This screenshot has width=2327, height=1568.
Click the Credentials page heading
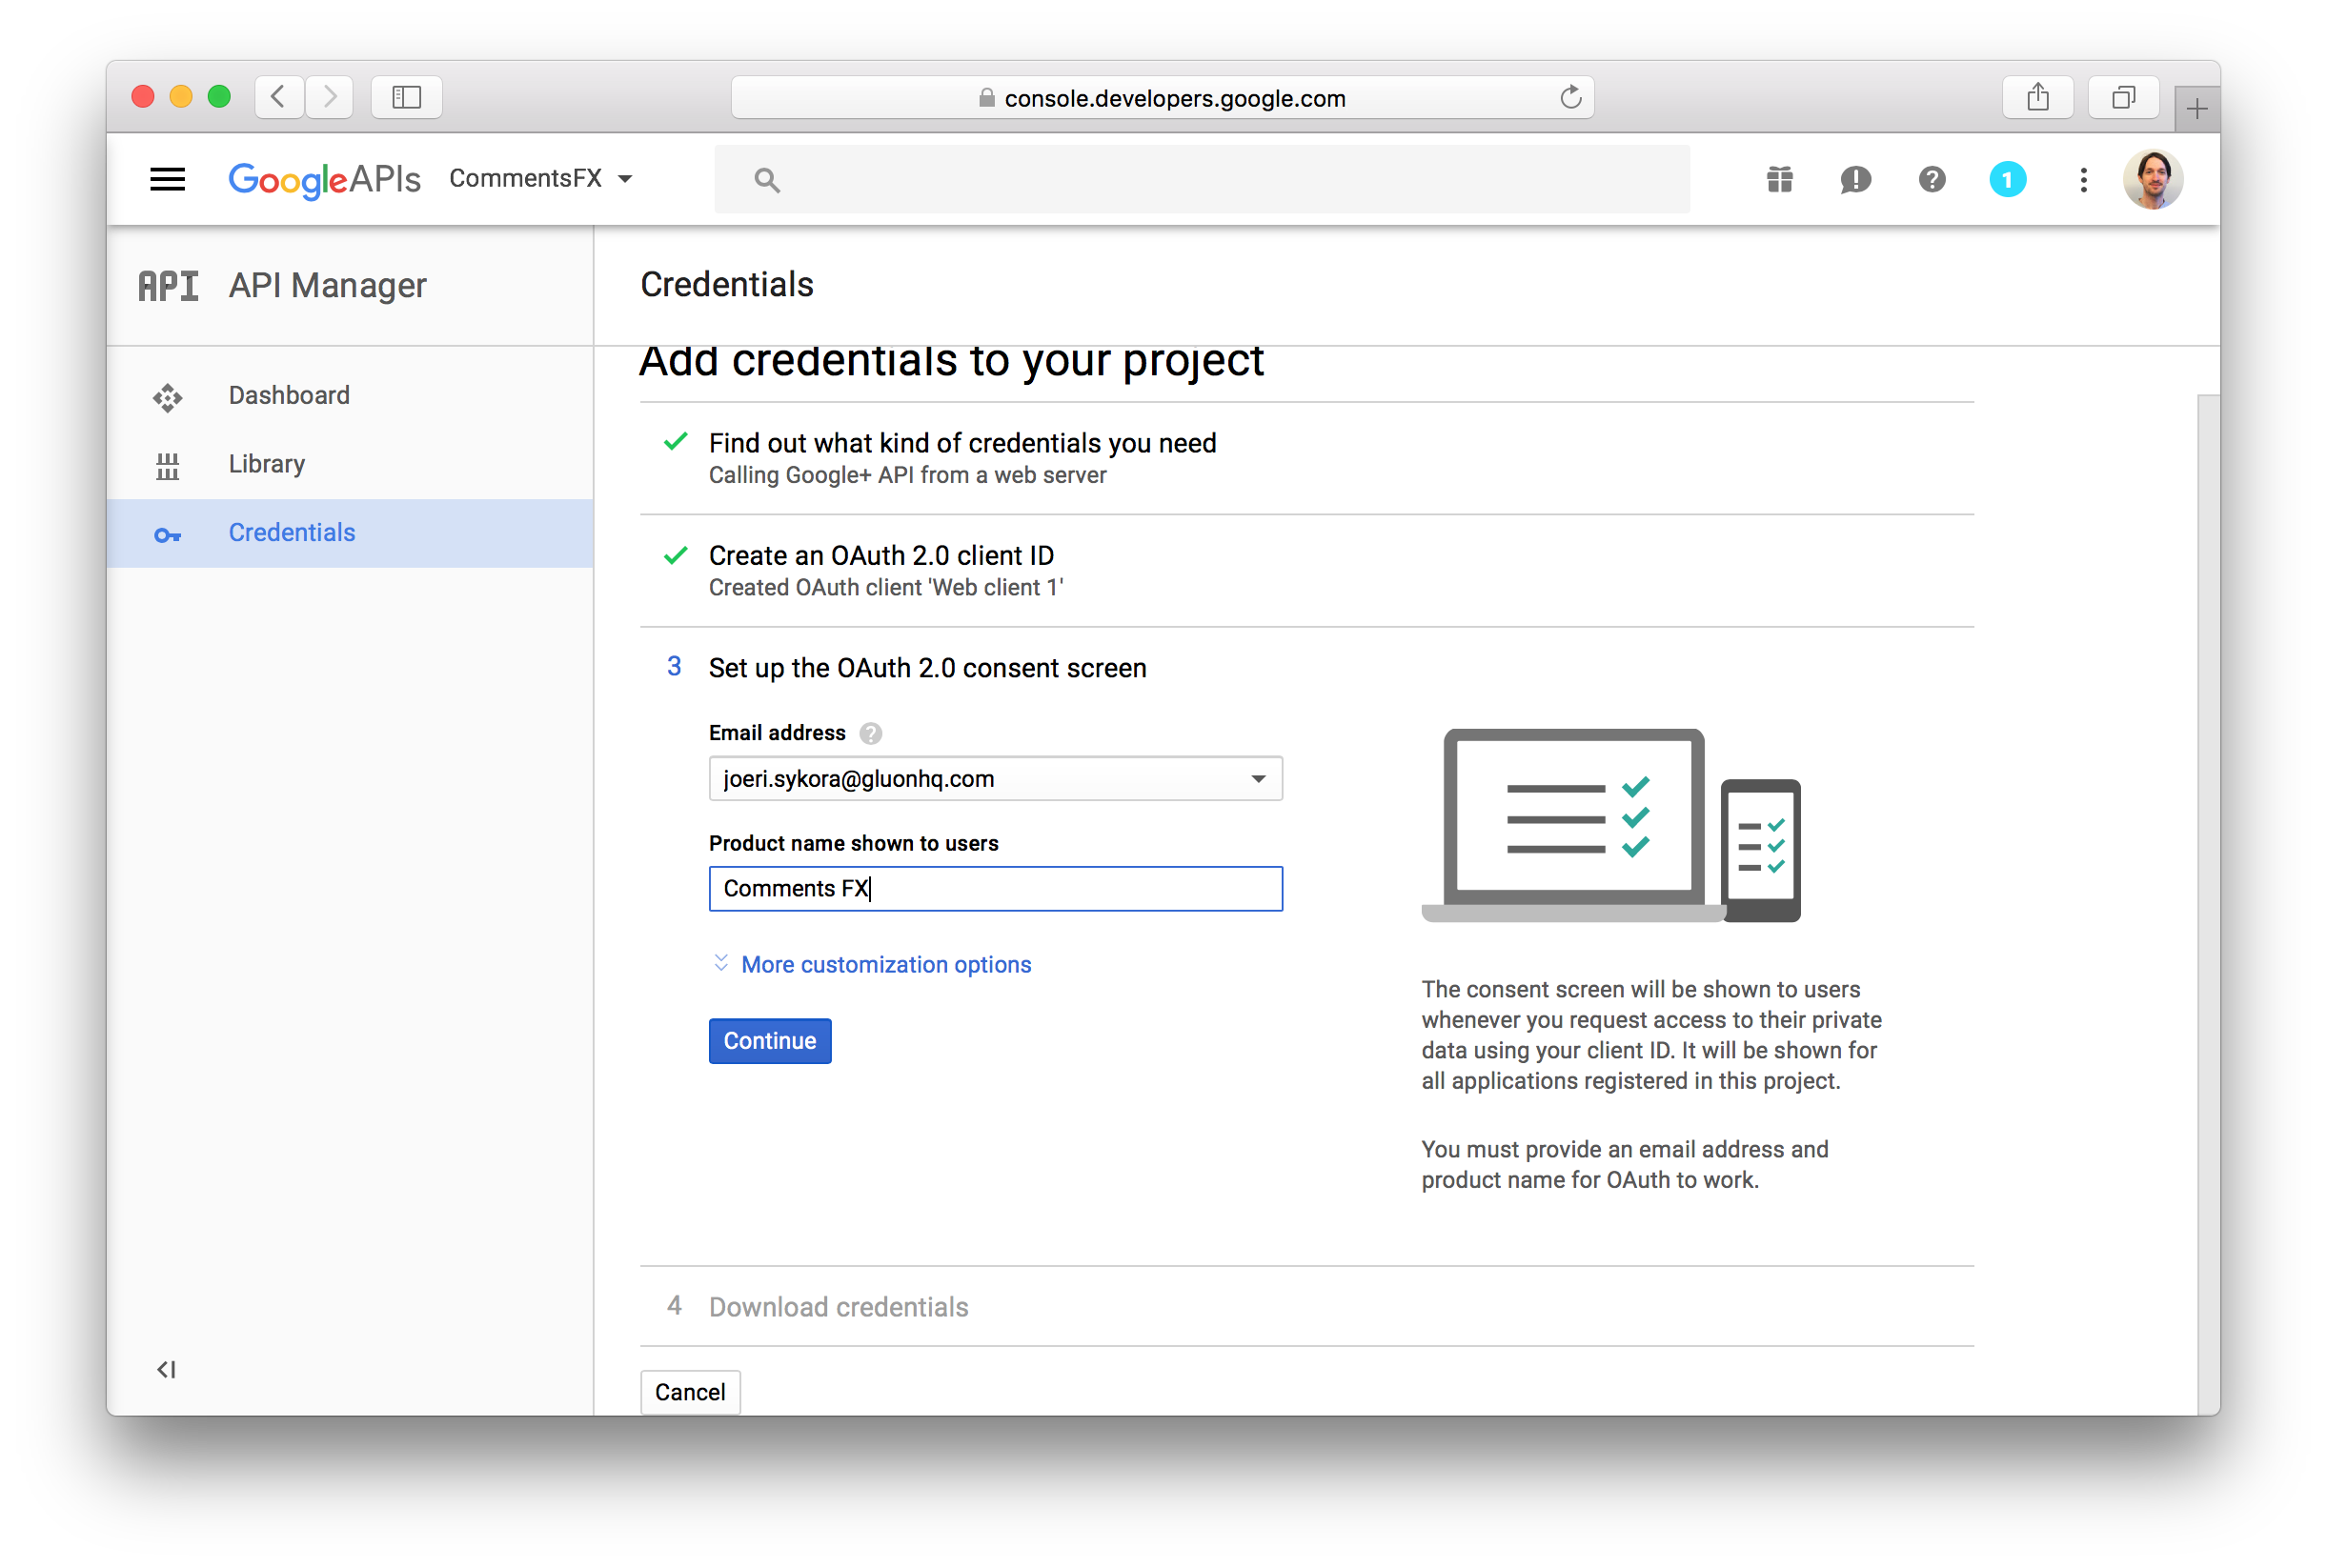(x=727, y=285)
